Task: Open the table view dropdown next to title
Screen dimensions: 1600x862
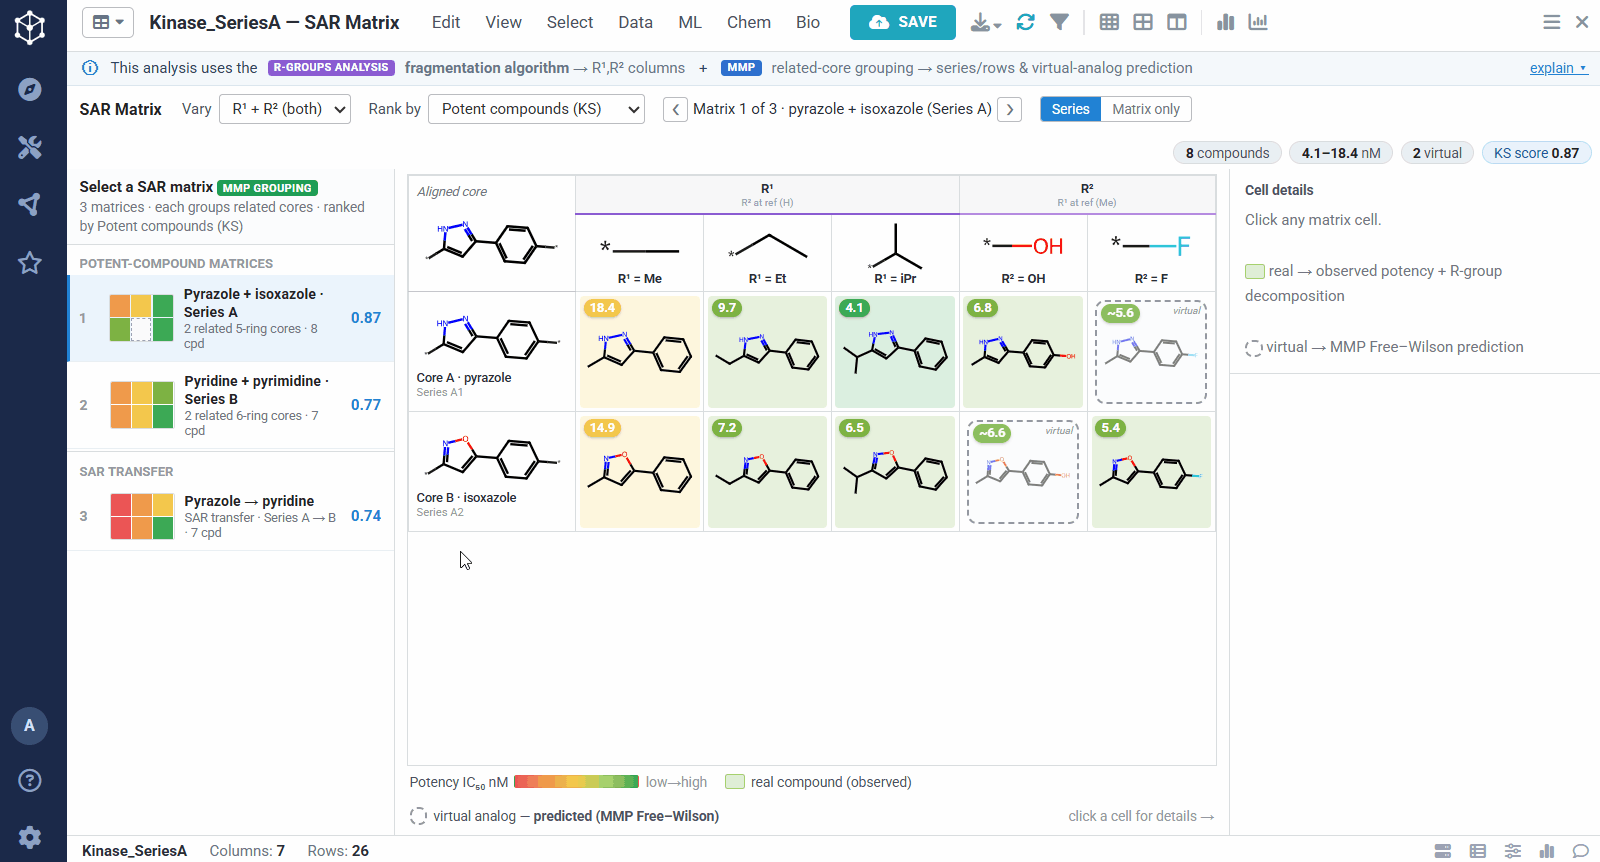Action: [108, 22]
